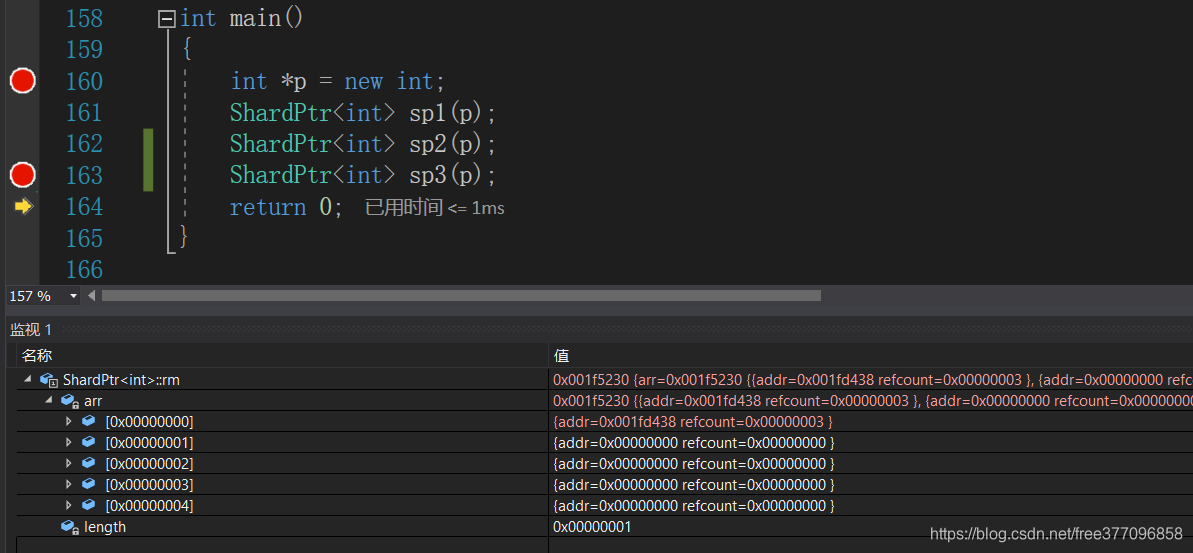Expand the [0x00000003] array element

coord(69,485)
